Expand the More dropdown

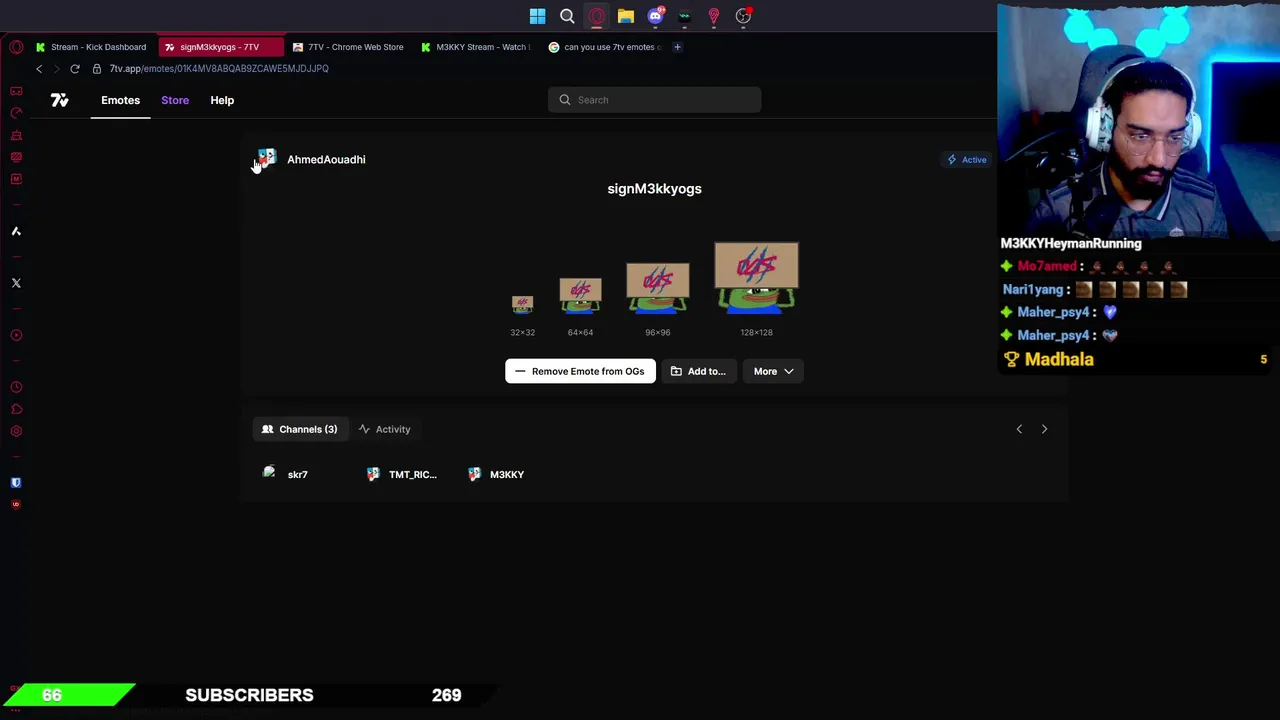click(773, 371)
